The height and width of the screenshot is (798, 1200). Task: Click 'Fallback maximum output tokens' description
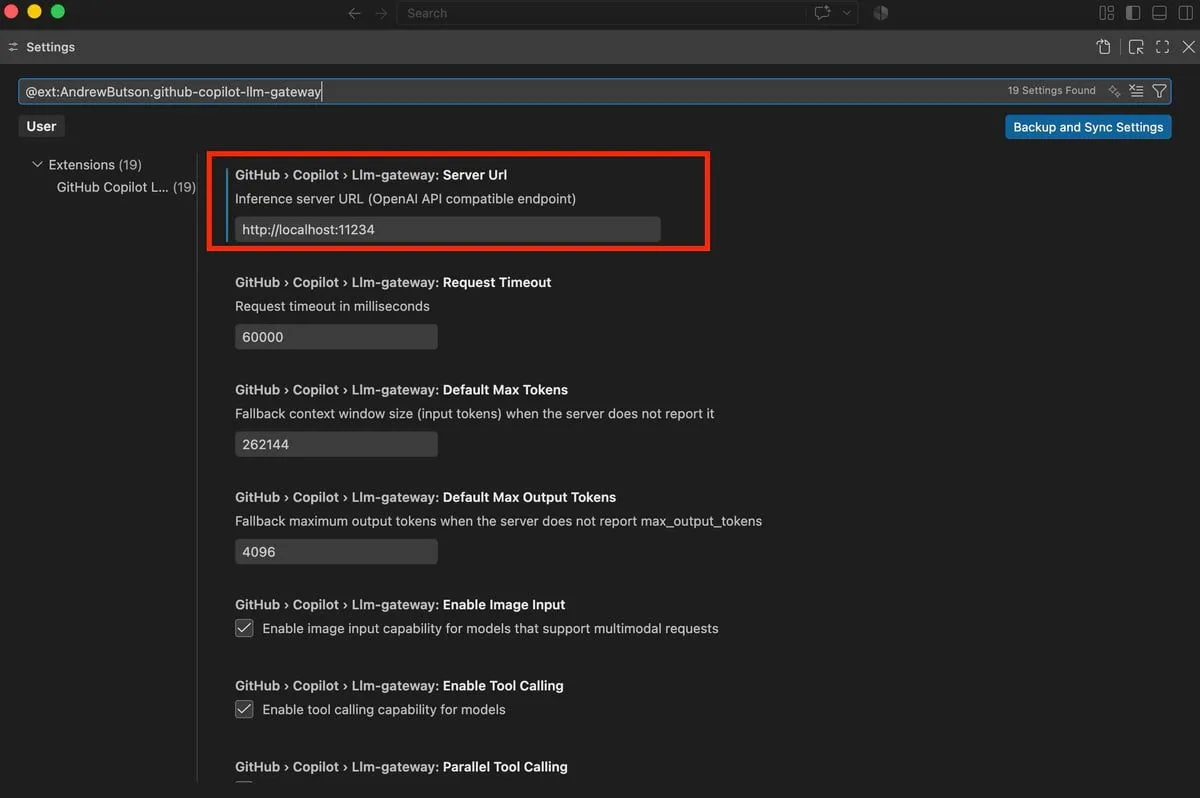click(498, 521)
